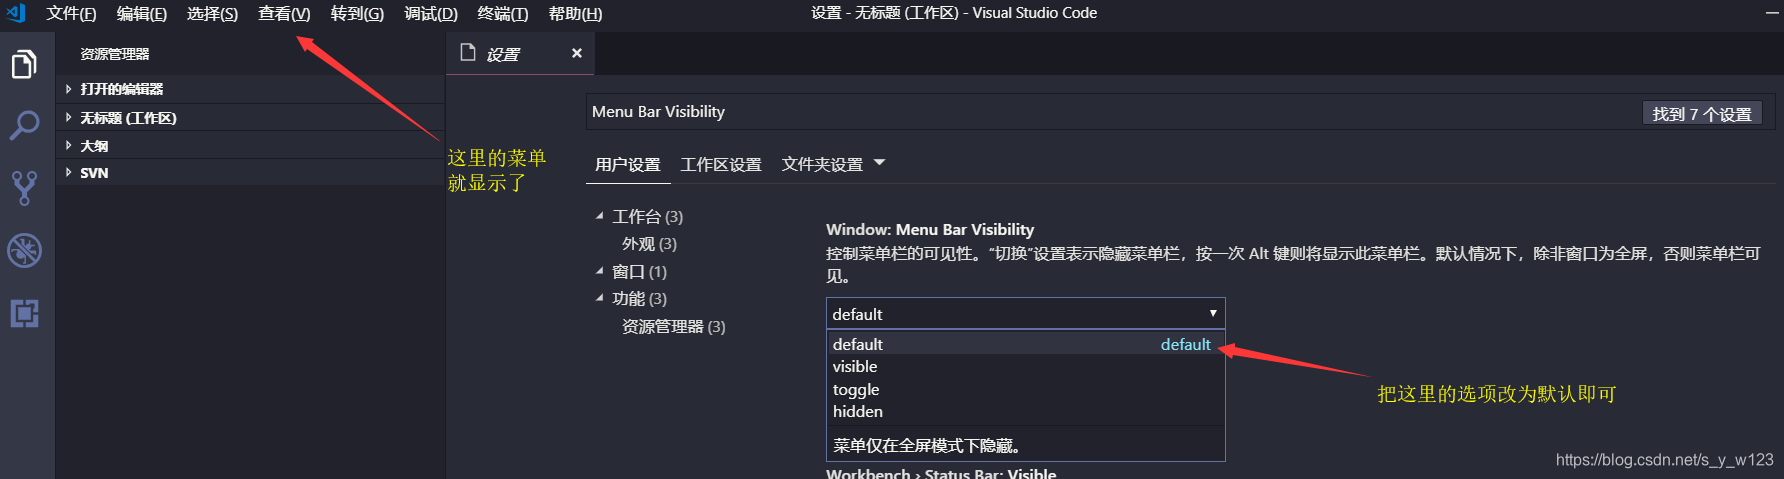Image resolution: width=1784 pixels, height=479 pixels.
Task: Select the 工作区设置 tab
Action: [721, 165]
